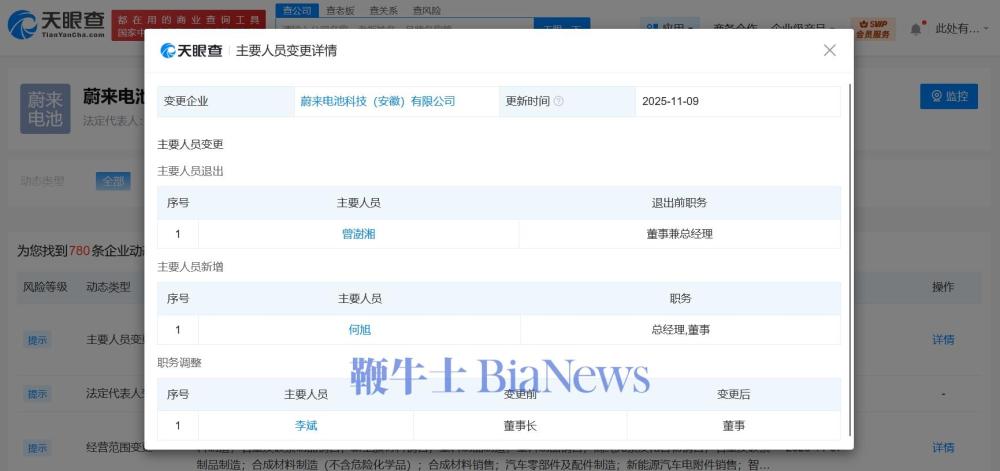1000x471 pixels.
Task: Click the 监控 monitor button
Action: 948,96
